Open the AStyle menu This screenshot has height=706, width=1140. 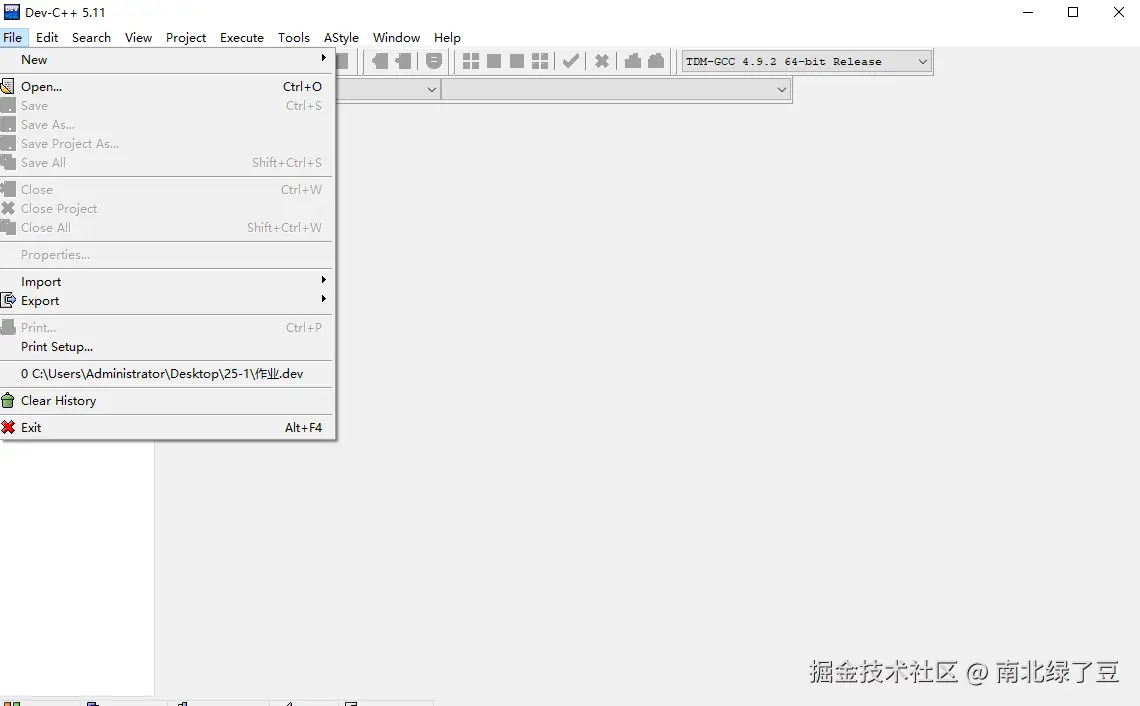tap(341, 37)
